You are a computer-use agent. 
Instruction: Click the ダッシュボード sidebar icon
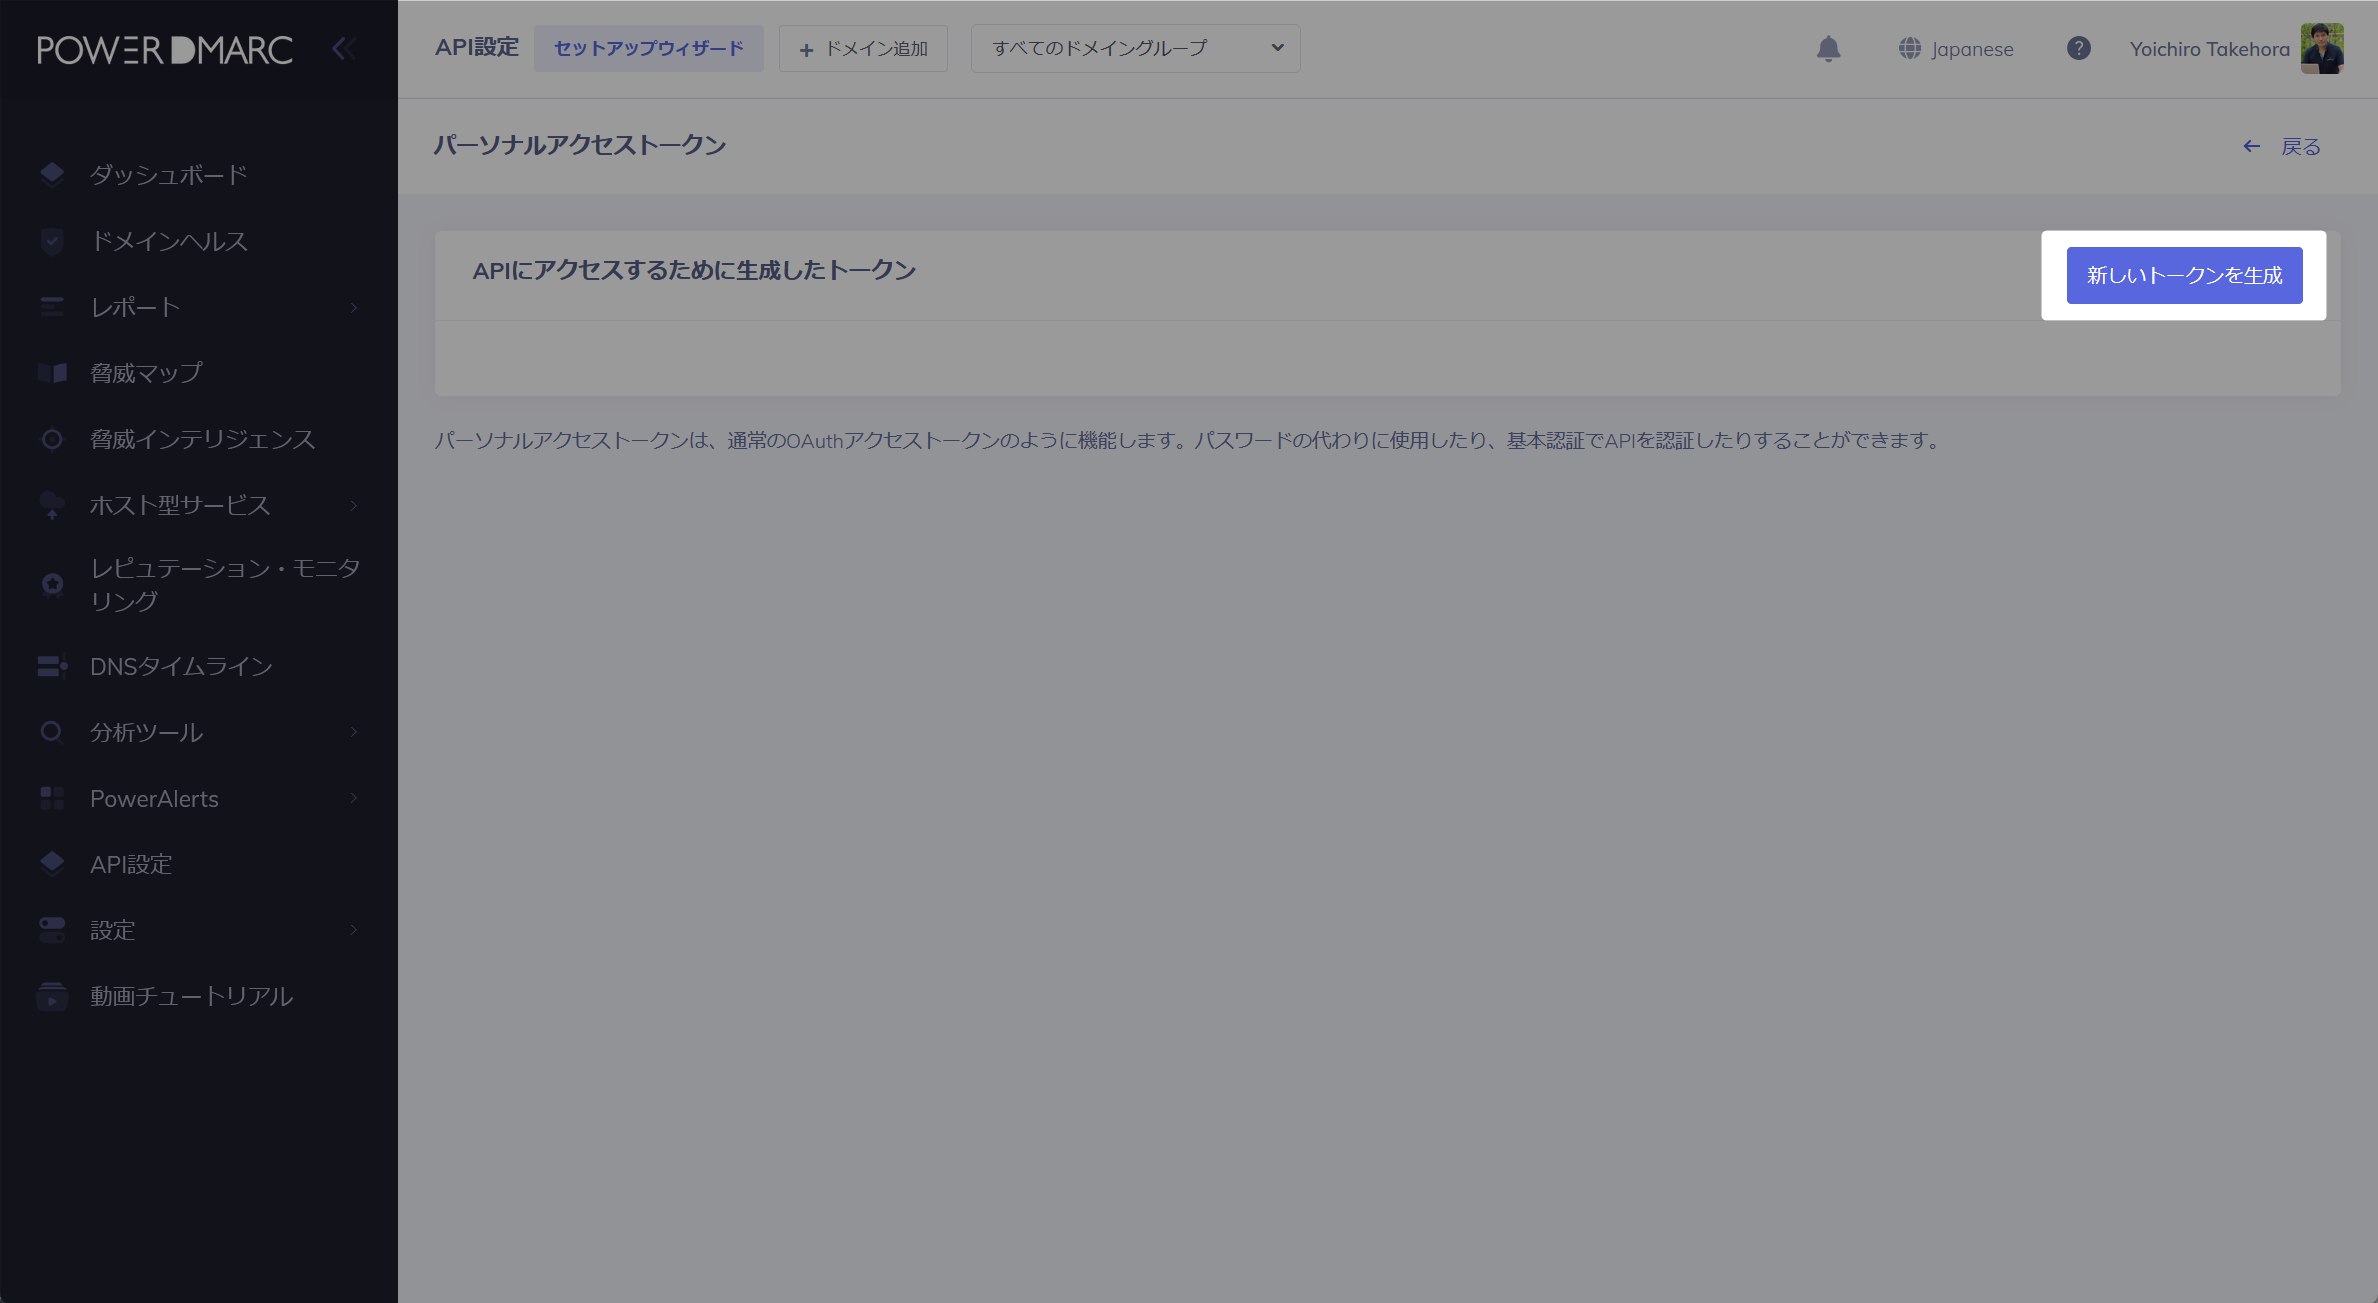[x=52, y=174]
